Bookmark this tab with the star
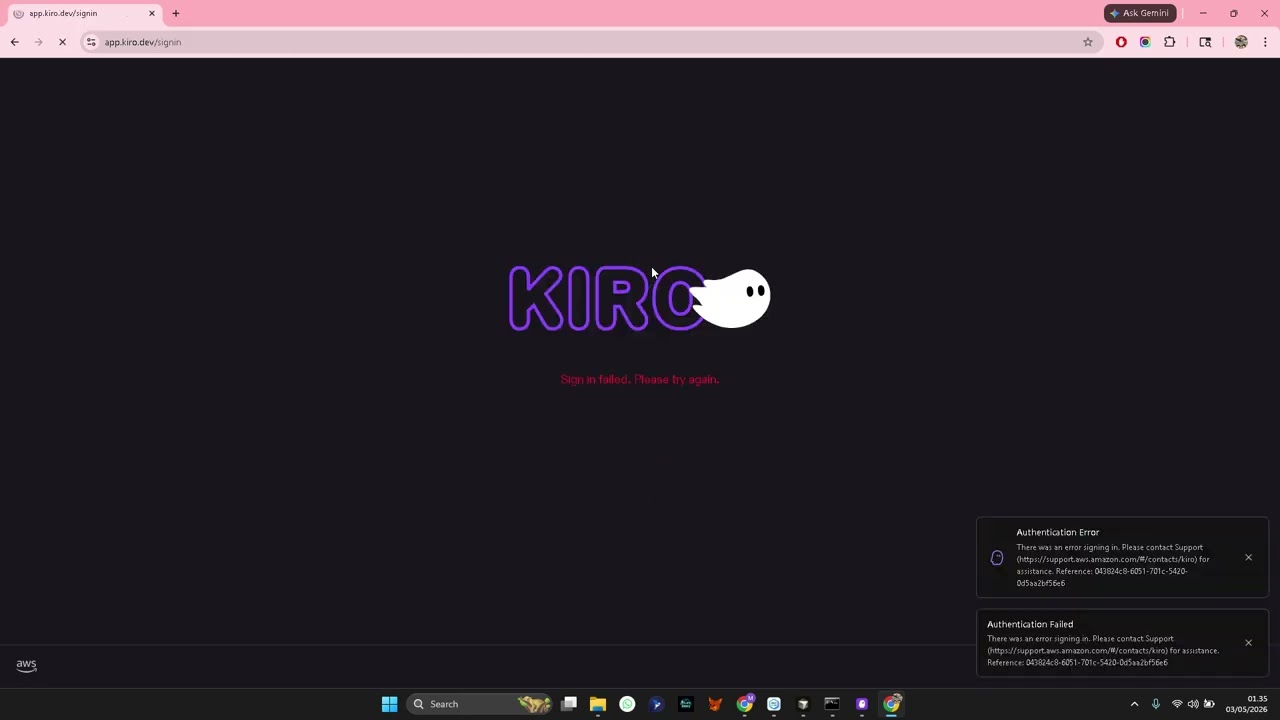1280x720 pixels. (x=1088, y=42)
